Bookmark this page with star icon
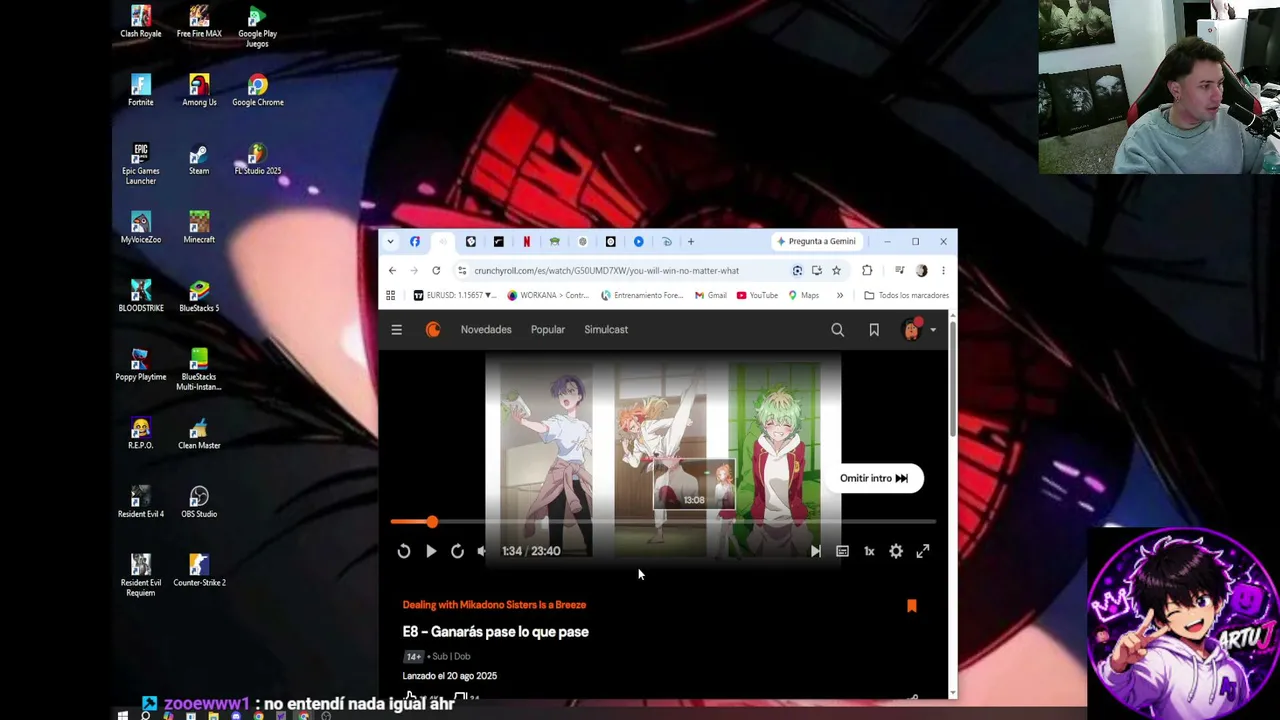 [836, 270]
